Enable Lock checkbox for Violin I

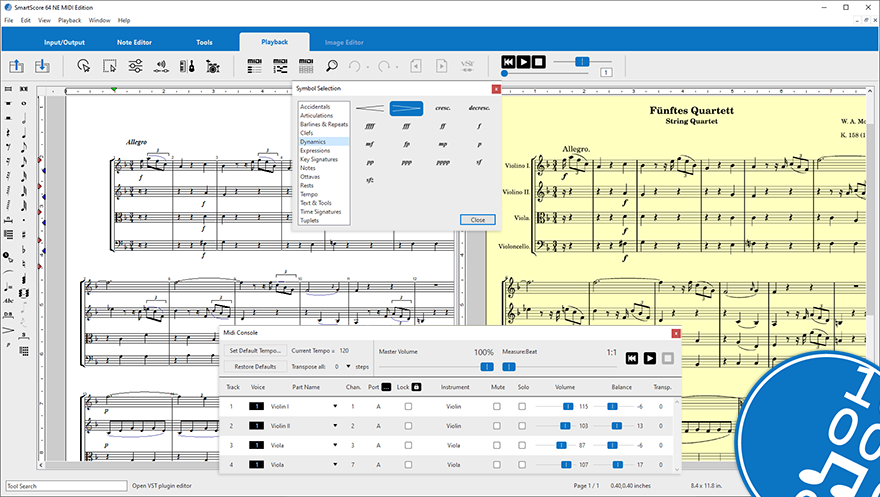pyautogui.click(x=408, y=406)
